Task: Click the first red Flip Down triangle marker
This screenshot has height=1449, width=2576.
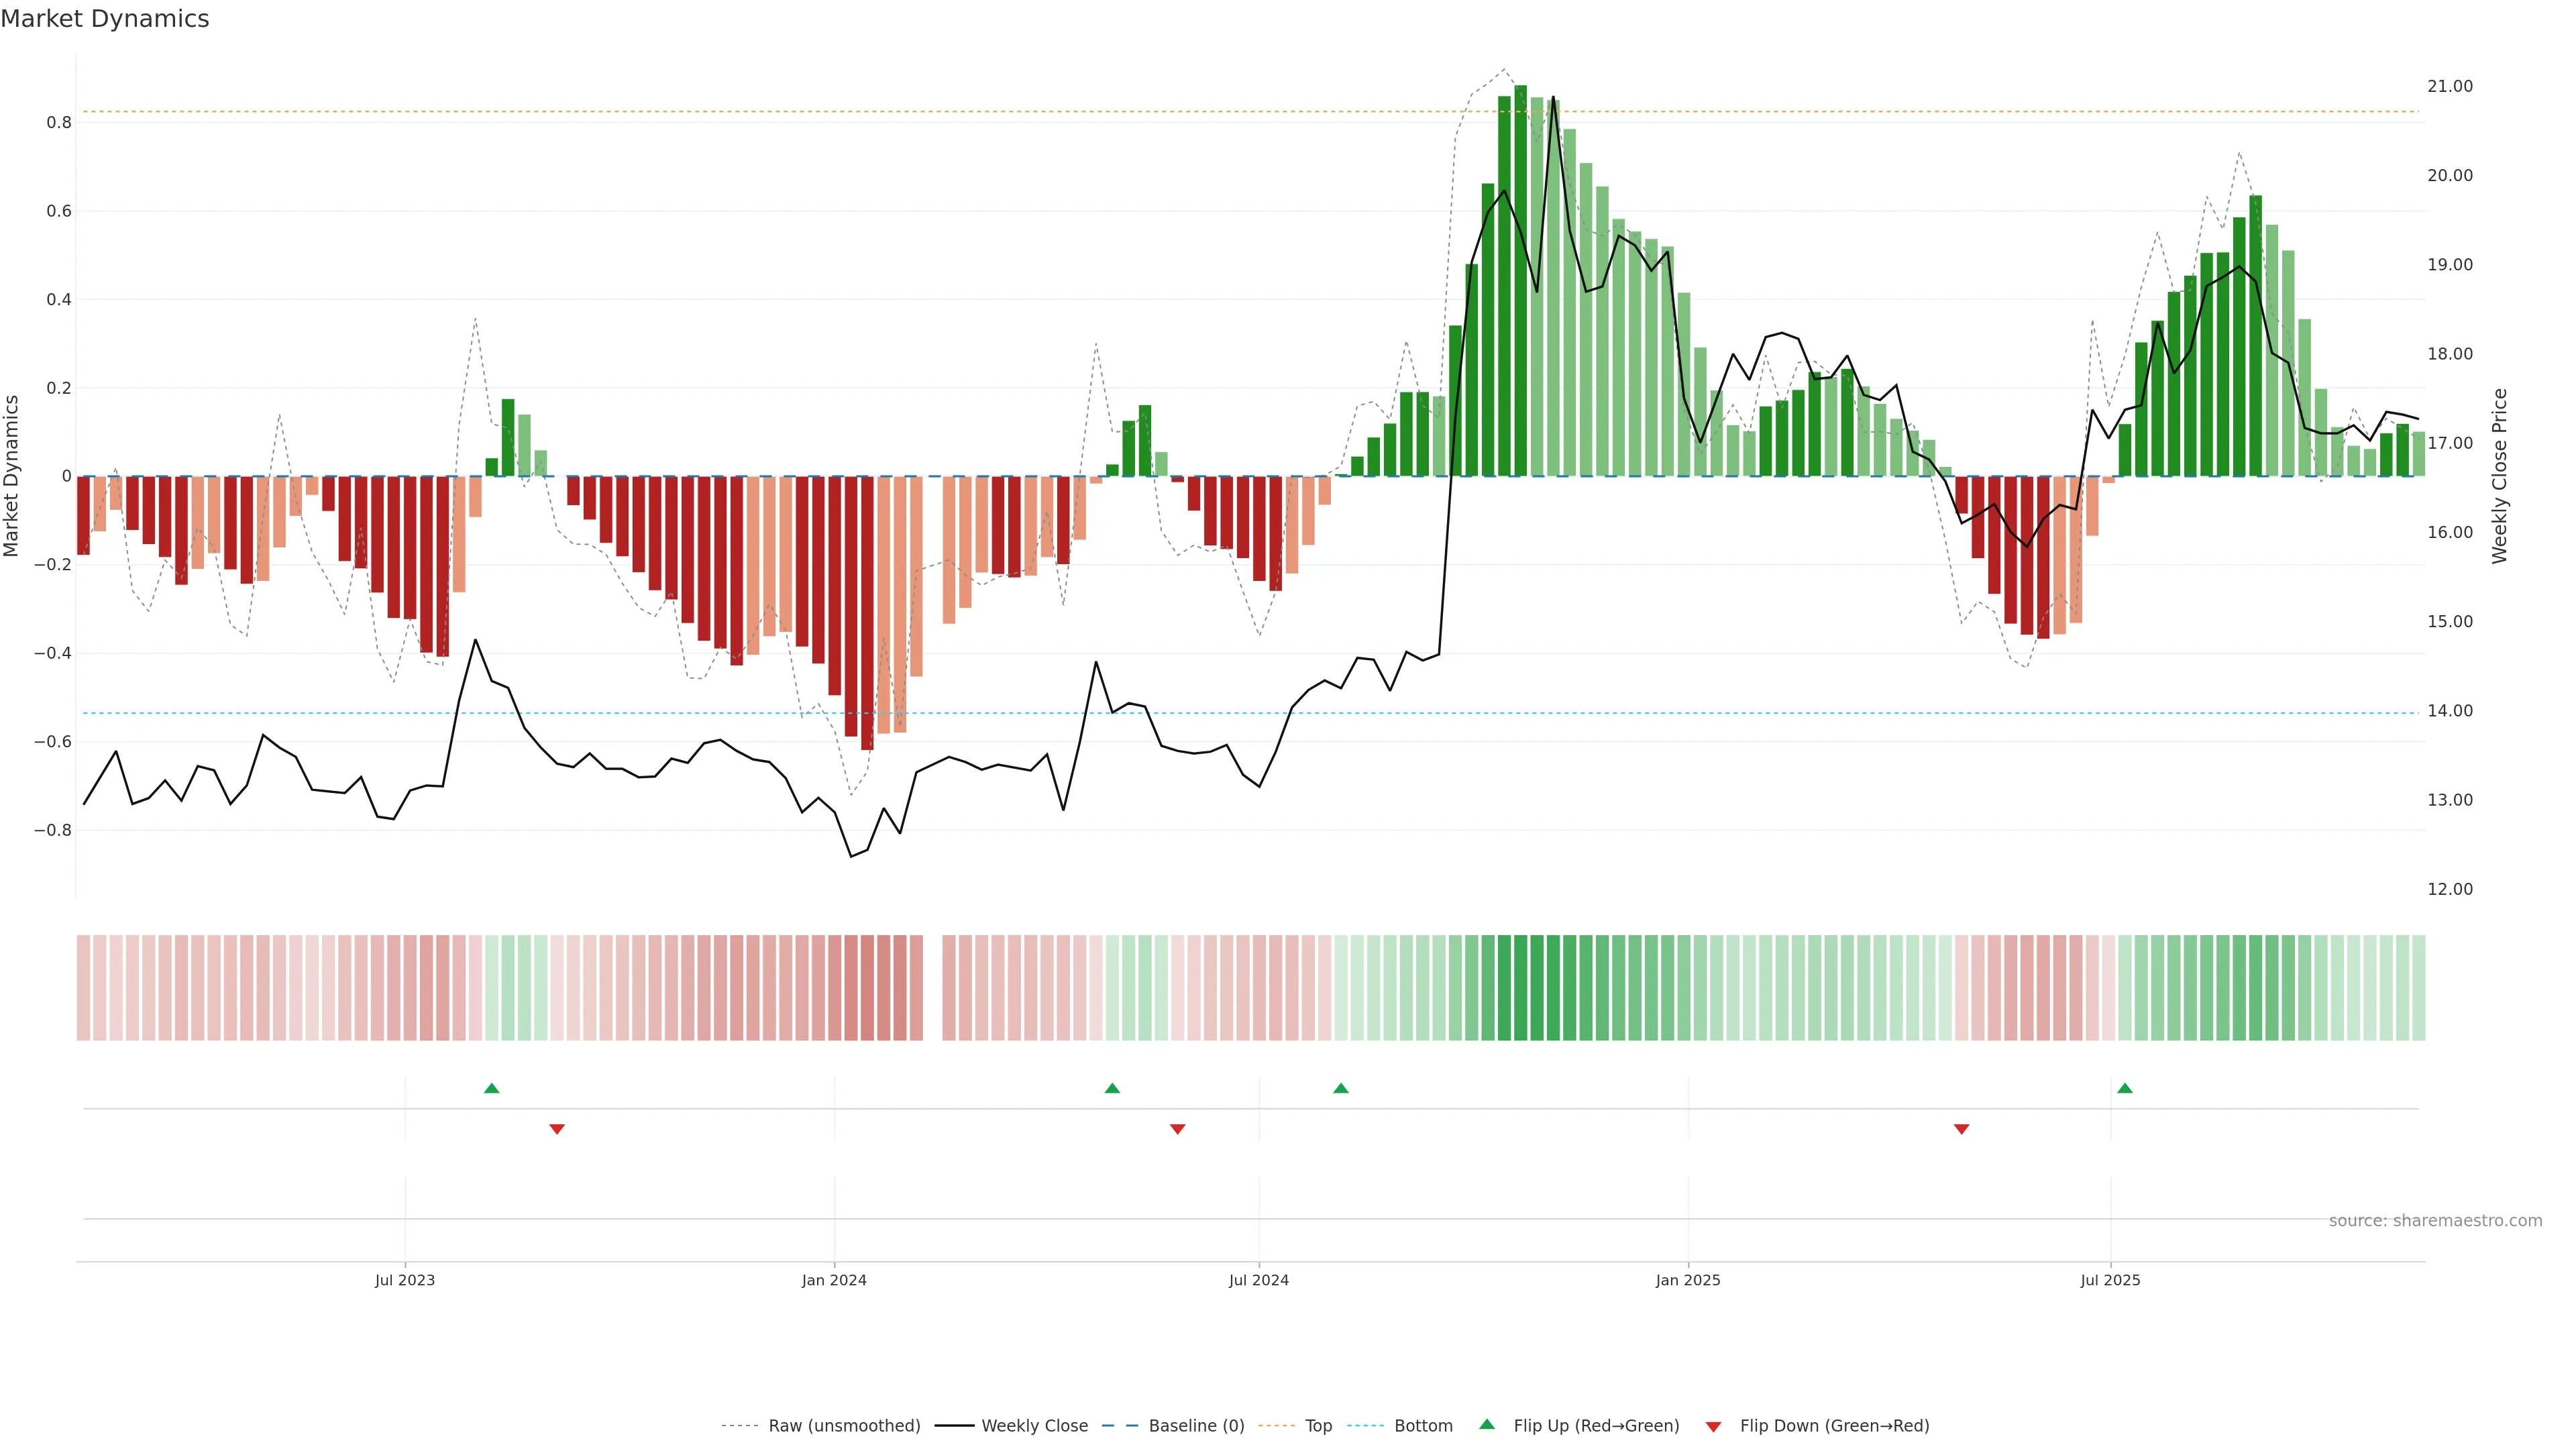Action: tap(557, 1129)
